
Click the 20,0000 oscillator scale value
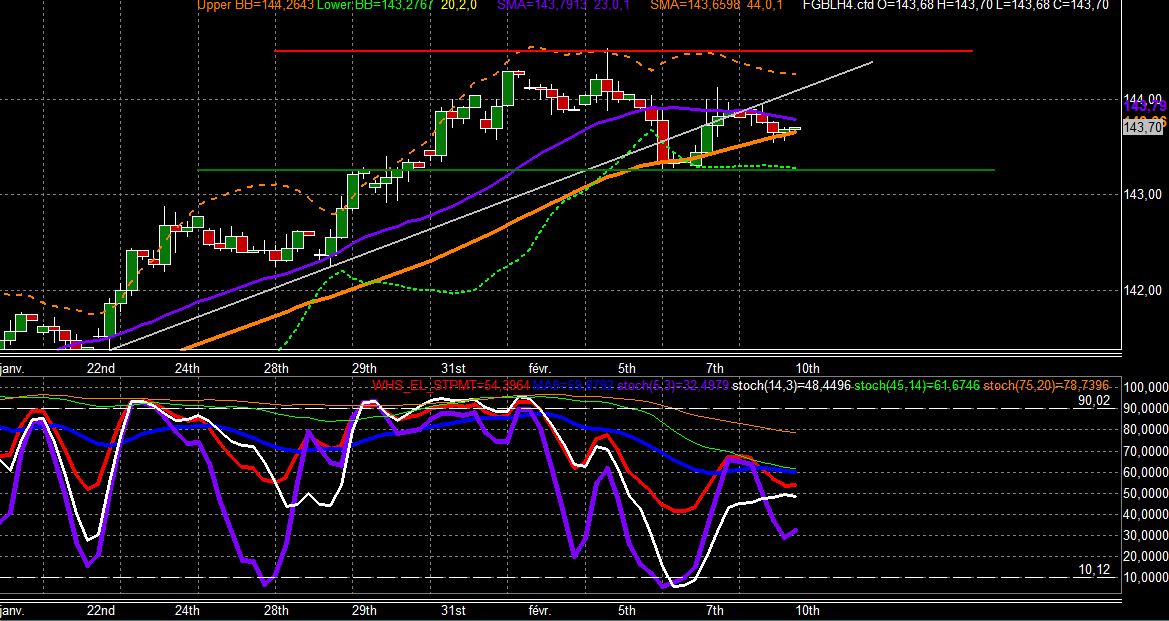point(1145,556)
